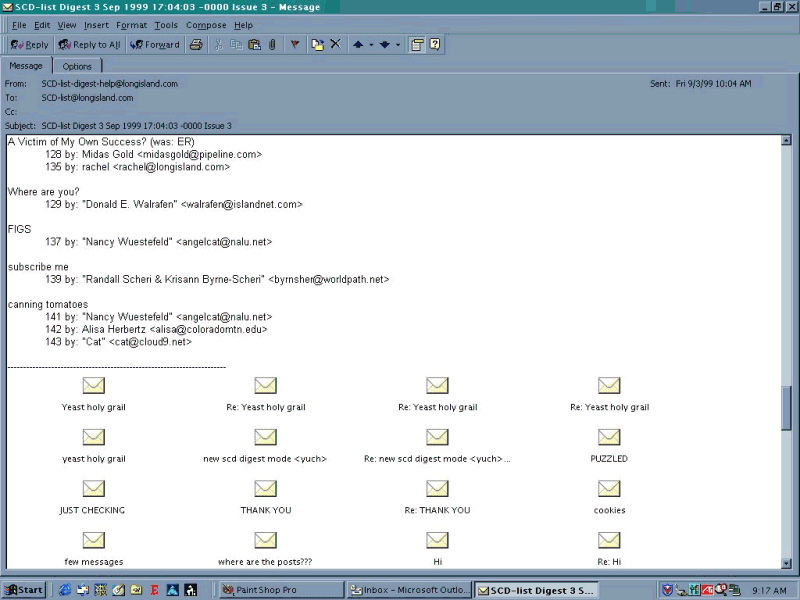Open the Office Assistant help icon

click(x=435, y=44)
